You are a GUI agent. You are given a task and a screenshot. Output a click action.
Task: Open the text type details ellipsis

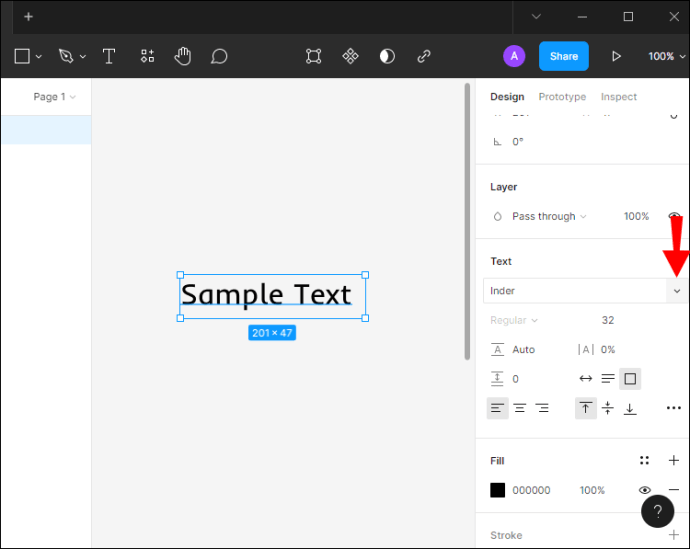673,408
